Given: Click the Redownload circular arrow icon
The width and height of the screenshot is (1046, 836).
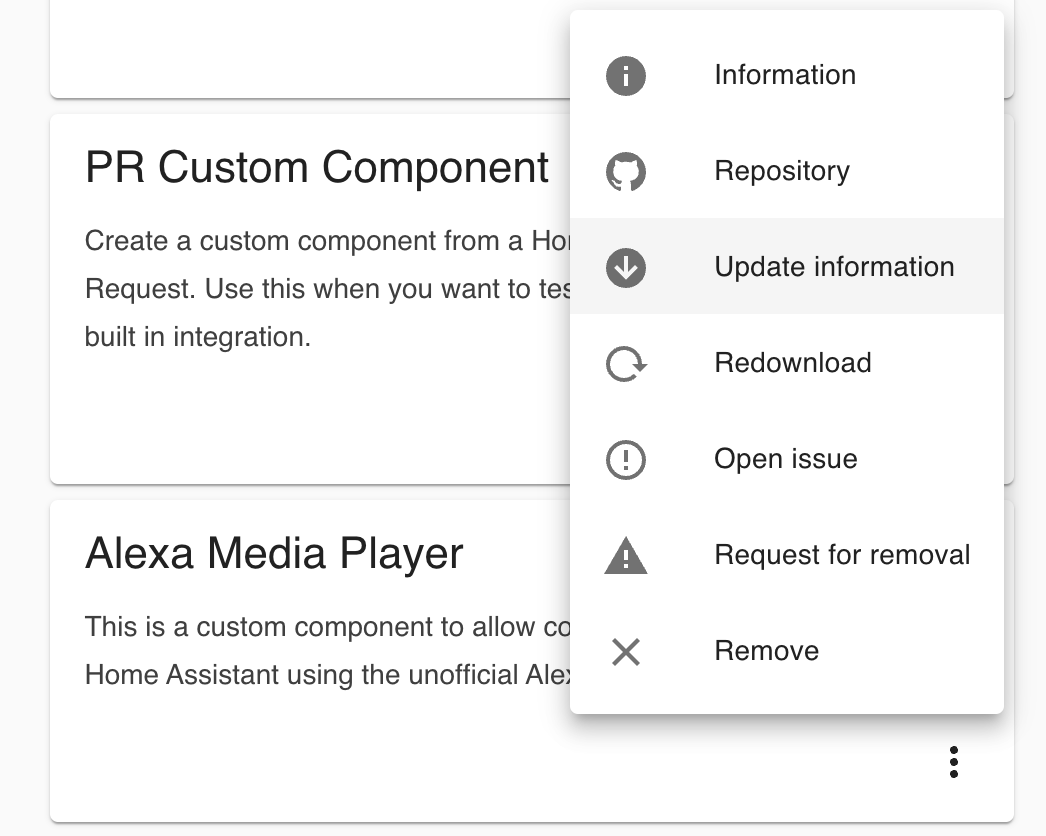Looking at the screenshot, I should tap(626, 364).
